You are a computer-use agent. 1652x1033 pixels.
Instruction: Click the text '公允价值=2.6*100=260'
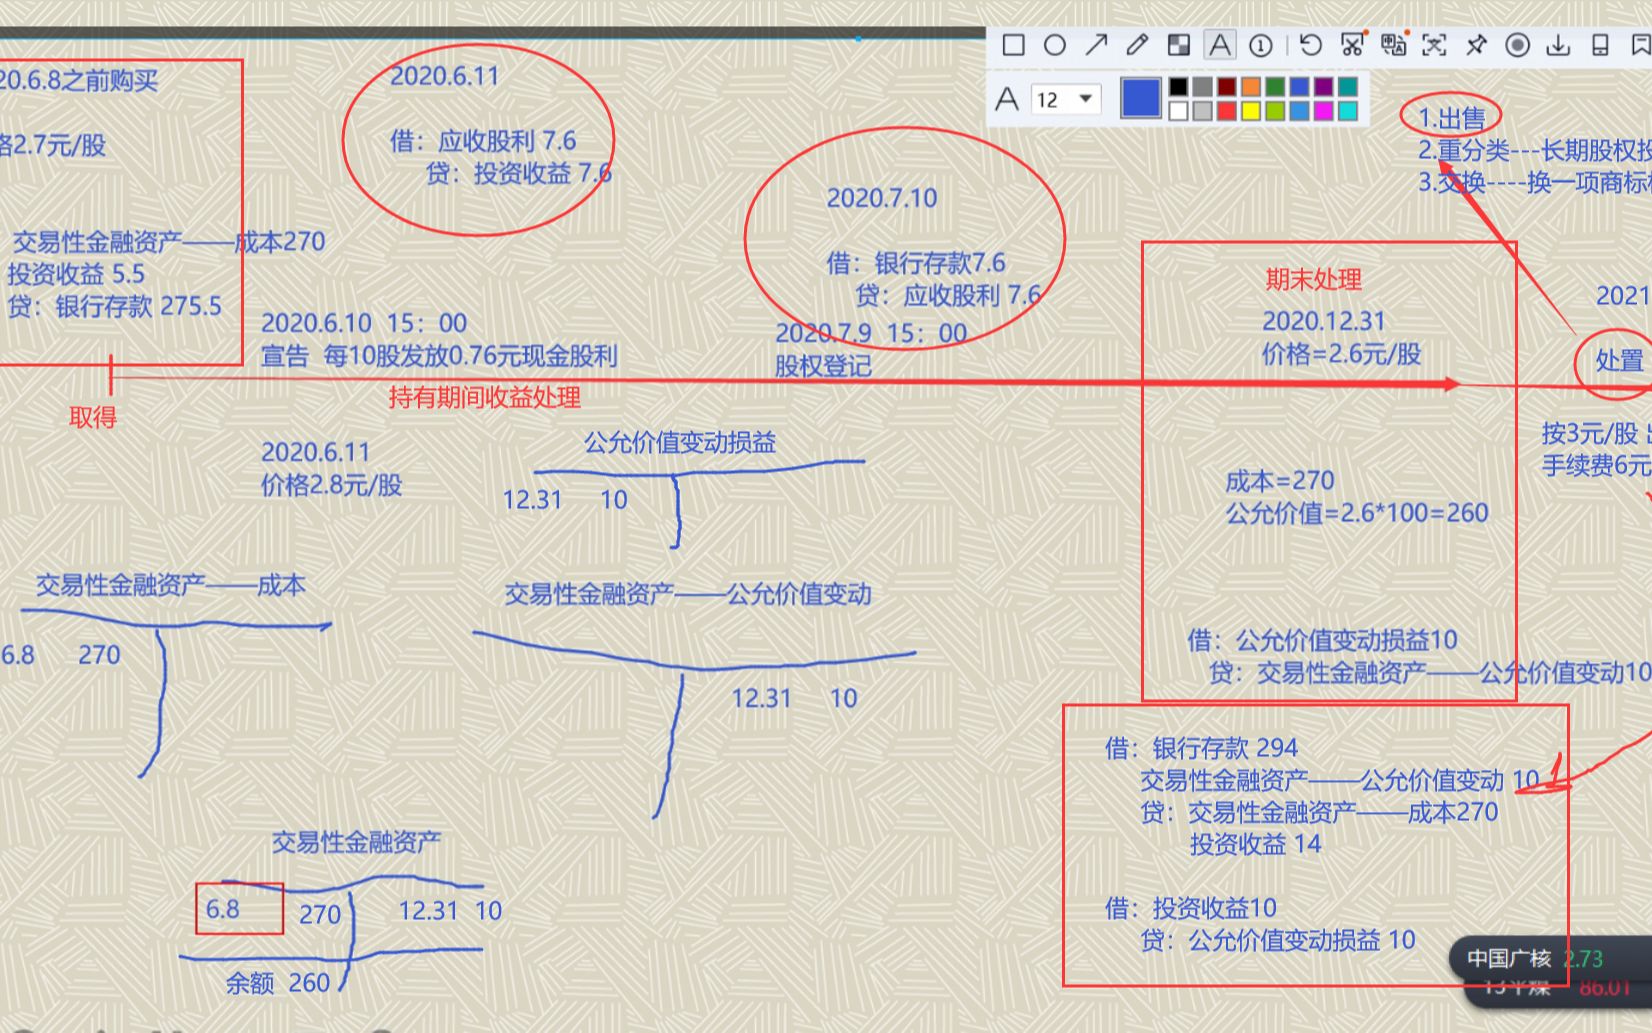[1357, 513]
